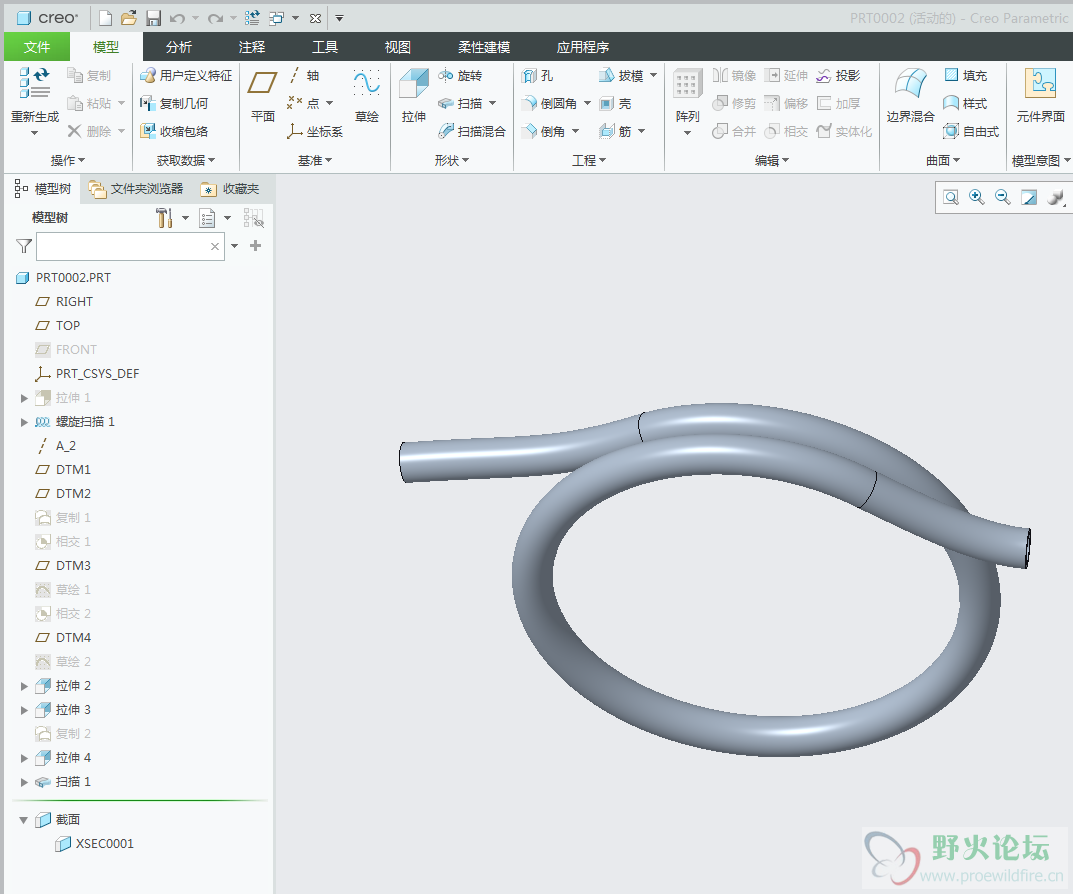Click the Zoom In view icon
Screen dimensions: 1073x894
click(977, 198)
